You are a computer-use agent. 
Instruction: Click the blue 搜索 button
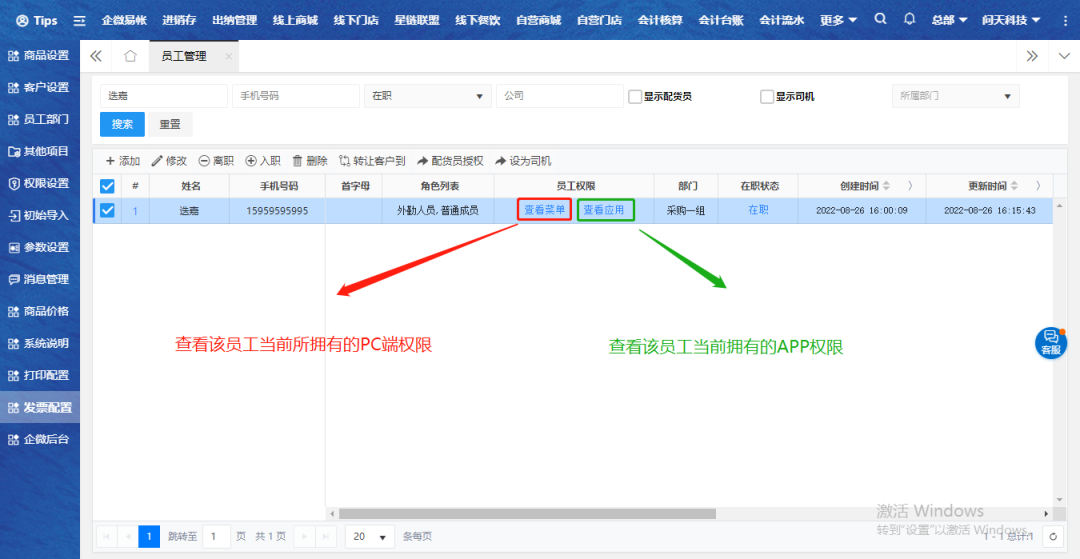122,124
